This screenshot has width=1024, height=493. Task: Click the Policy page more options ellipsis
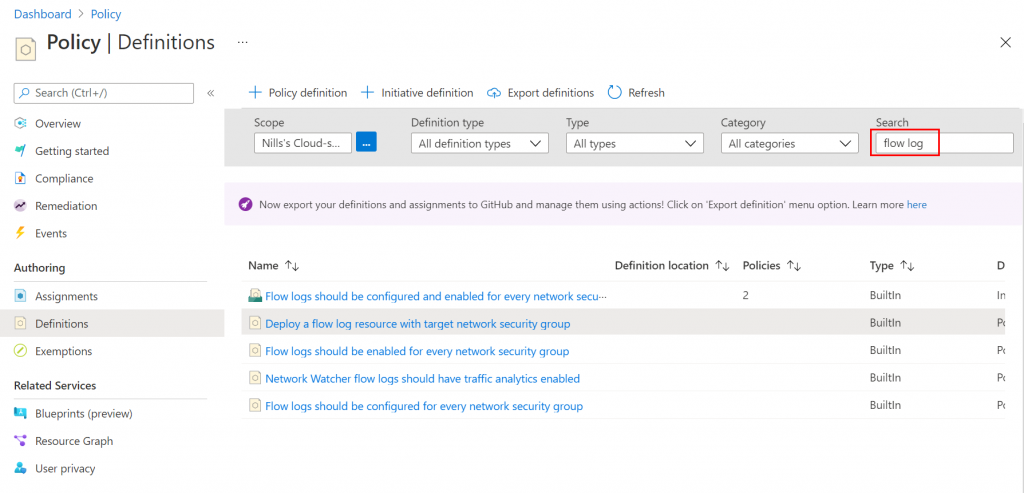241,42
